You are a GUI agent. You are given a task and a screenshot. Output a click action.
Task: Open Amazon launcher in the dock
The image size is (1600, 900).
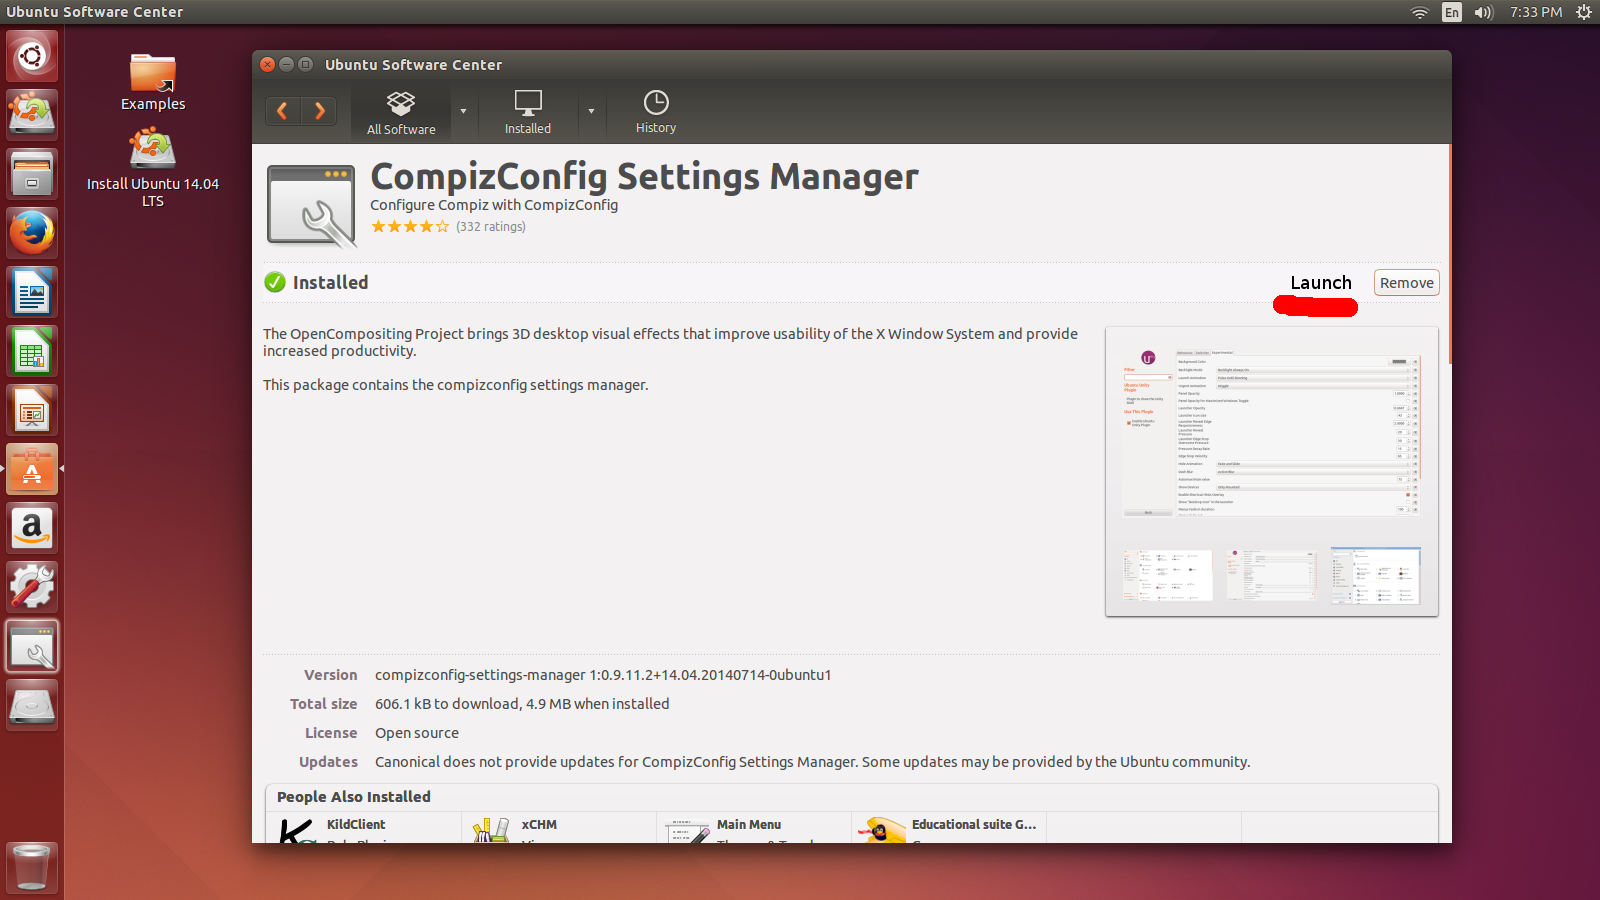(32, 528)
